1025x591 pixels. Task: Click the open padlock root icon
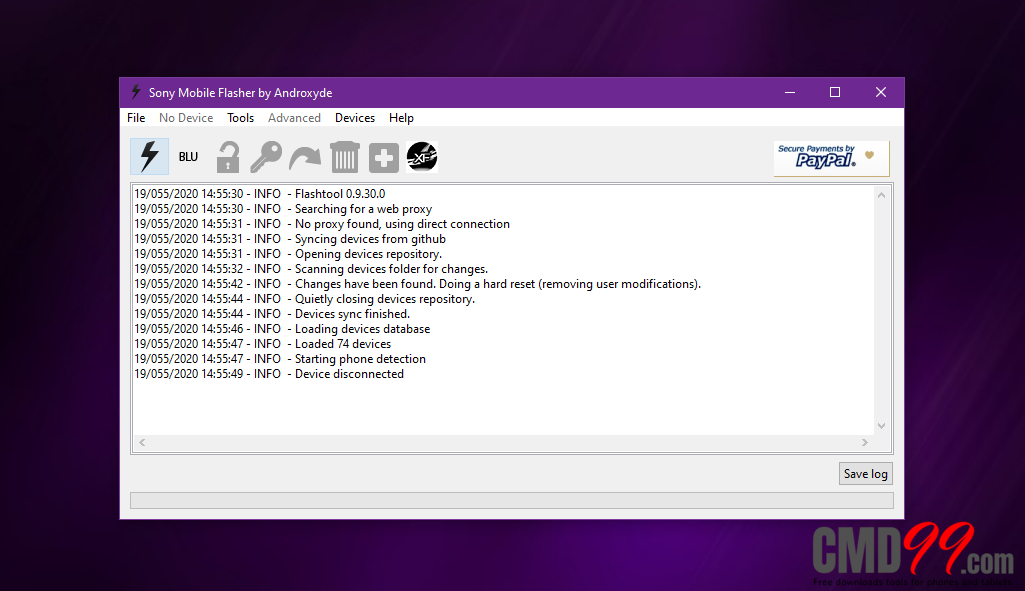(227, 157)
